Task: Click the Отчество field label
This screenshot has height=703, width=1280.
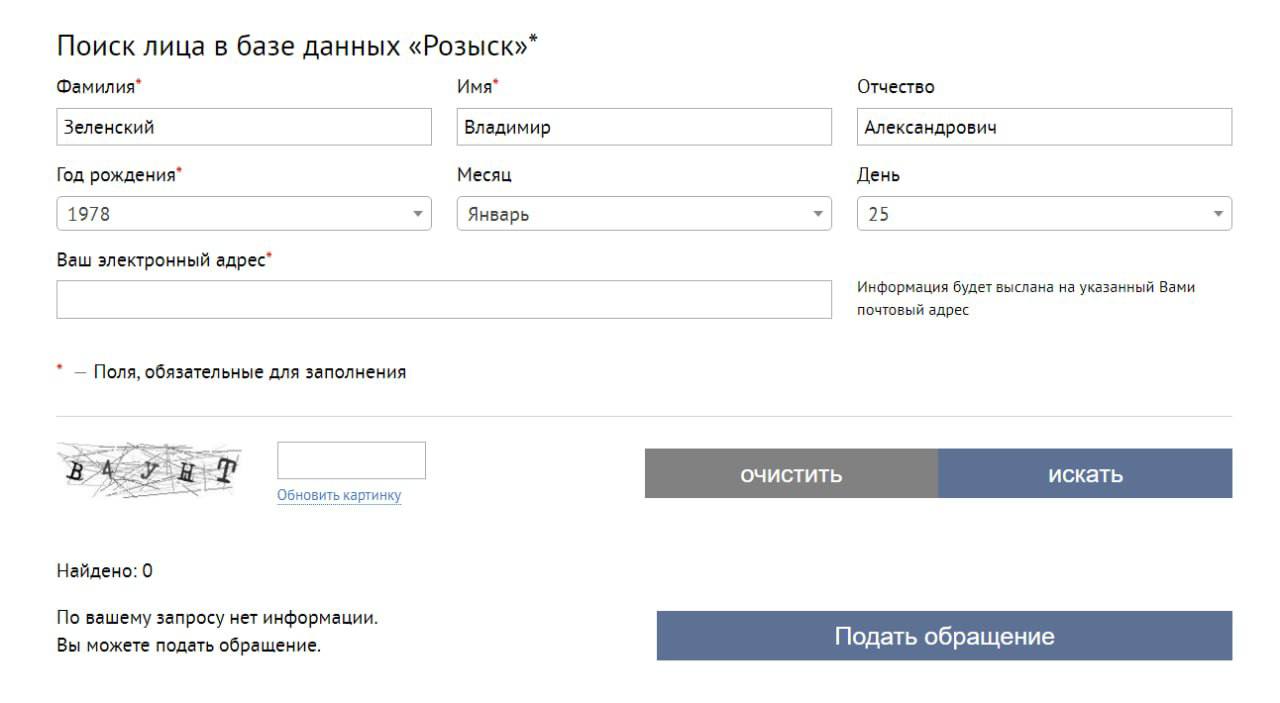Action: pyautogui.click(x=895, y=87)
